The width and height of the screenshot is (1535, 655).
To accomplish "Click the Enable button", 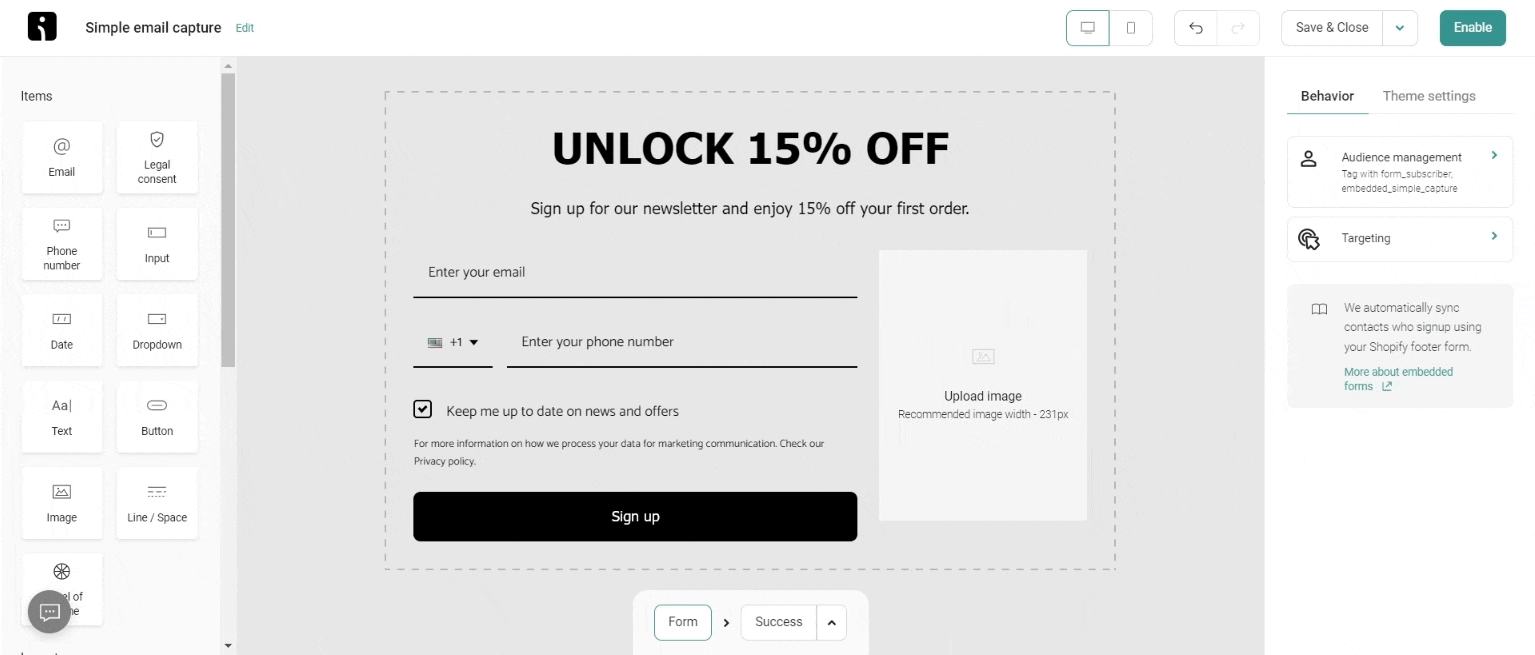I will (1472, 28).
